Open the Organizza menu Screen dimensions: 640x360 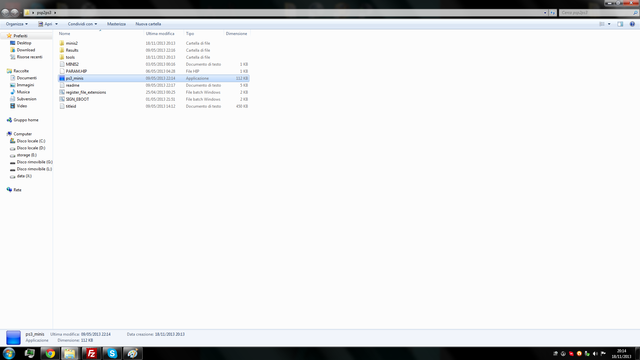(17, 24)
